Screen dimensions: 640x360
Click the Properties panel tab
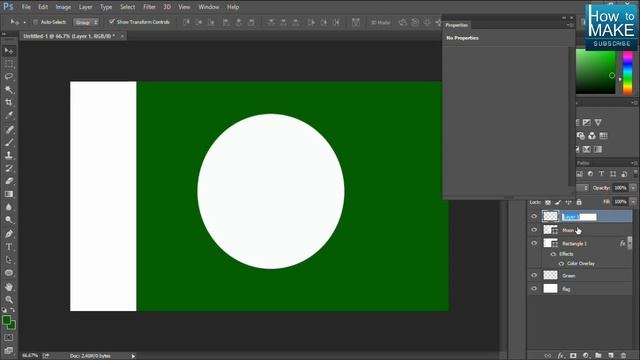click(457, 25)
